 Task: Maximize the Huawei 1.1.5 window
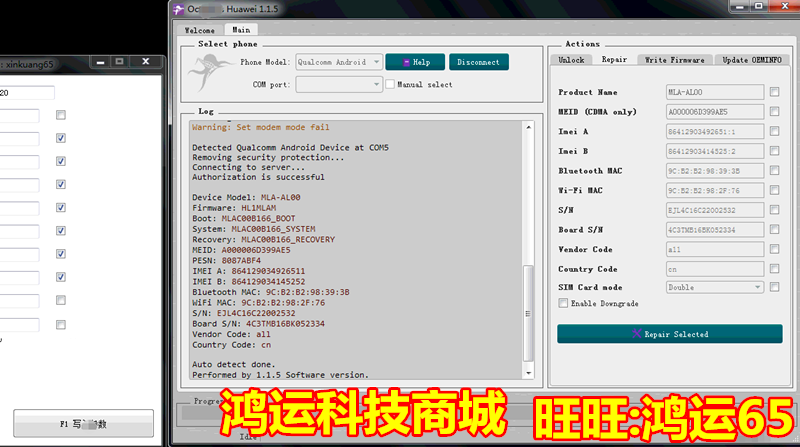pyautogui.click(x=759, y=6)
